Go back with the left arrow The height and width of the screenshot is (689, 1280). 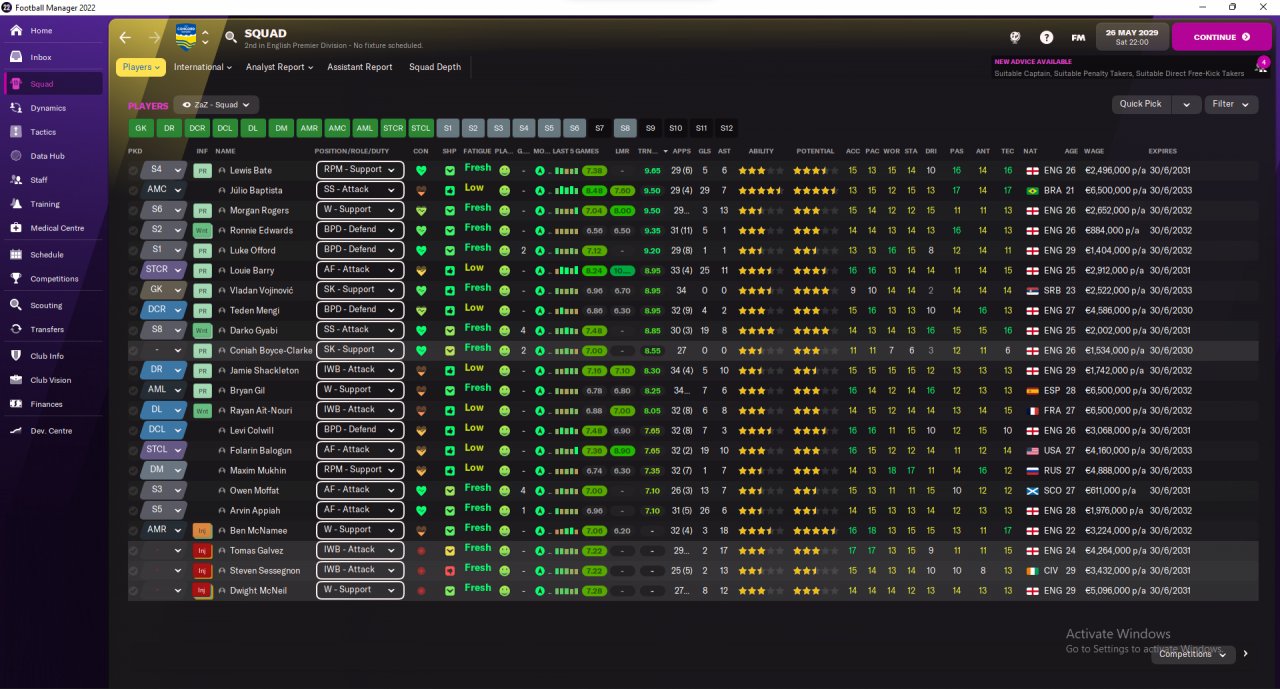click(x=125, y=37)
